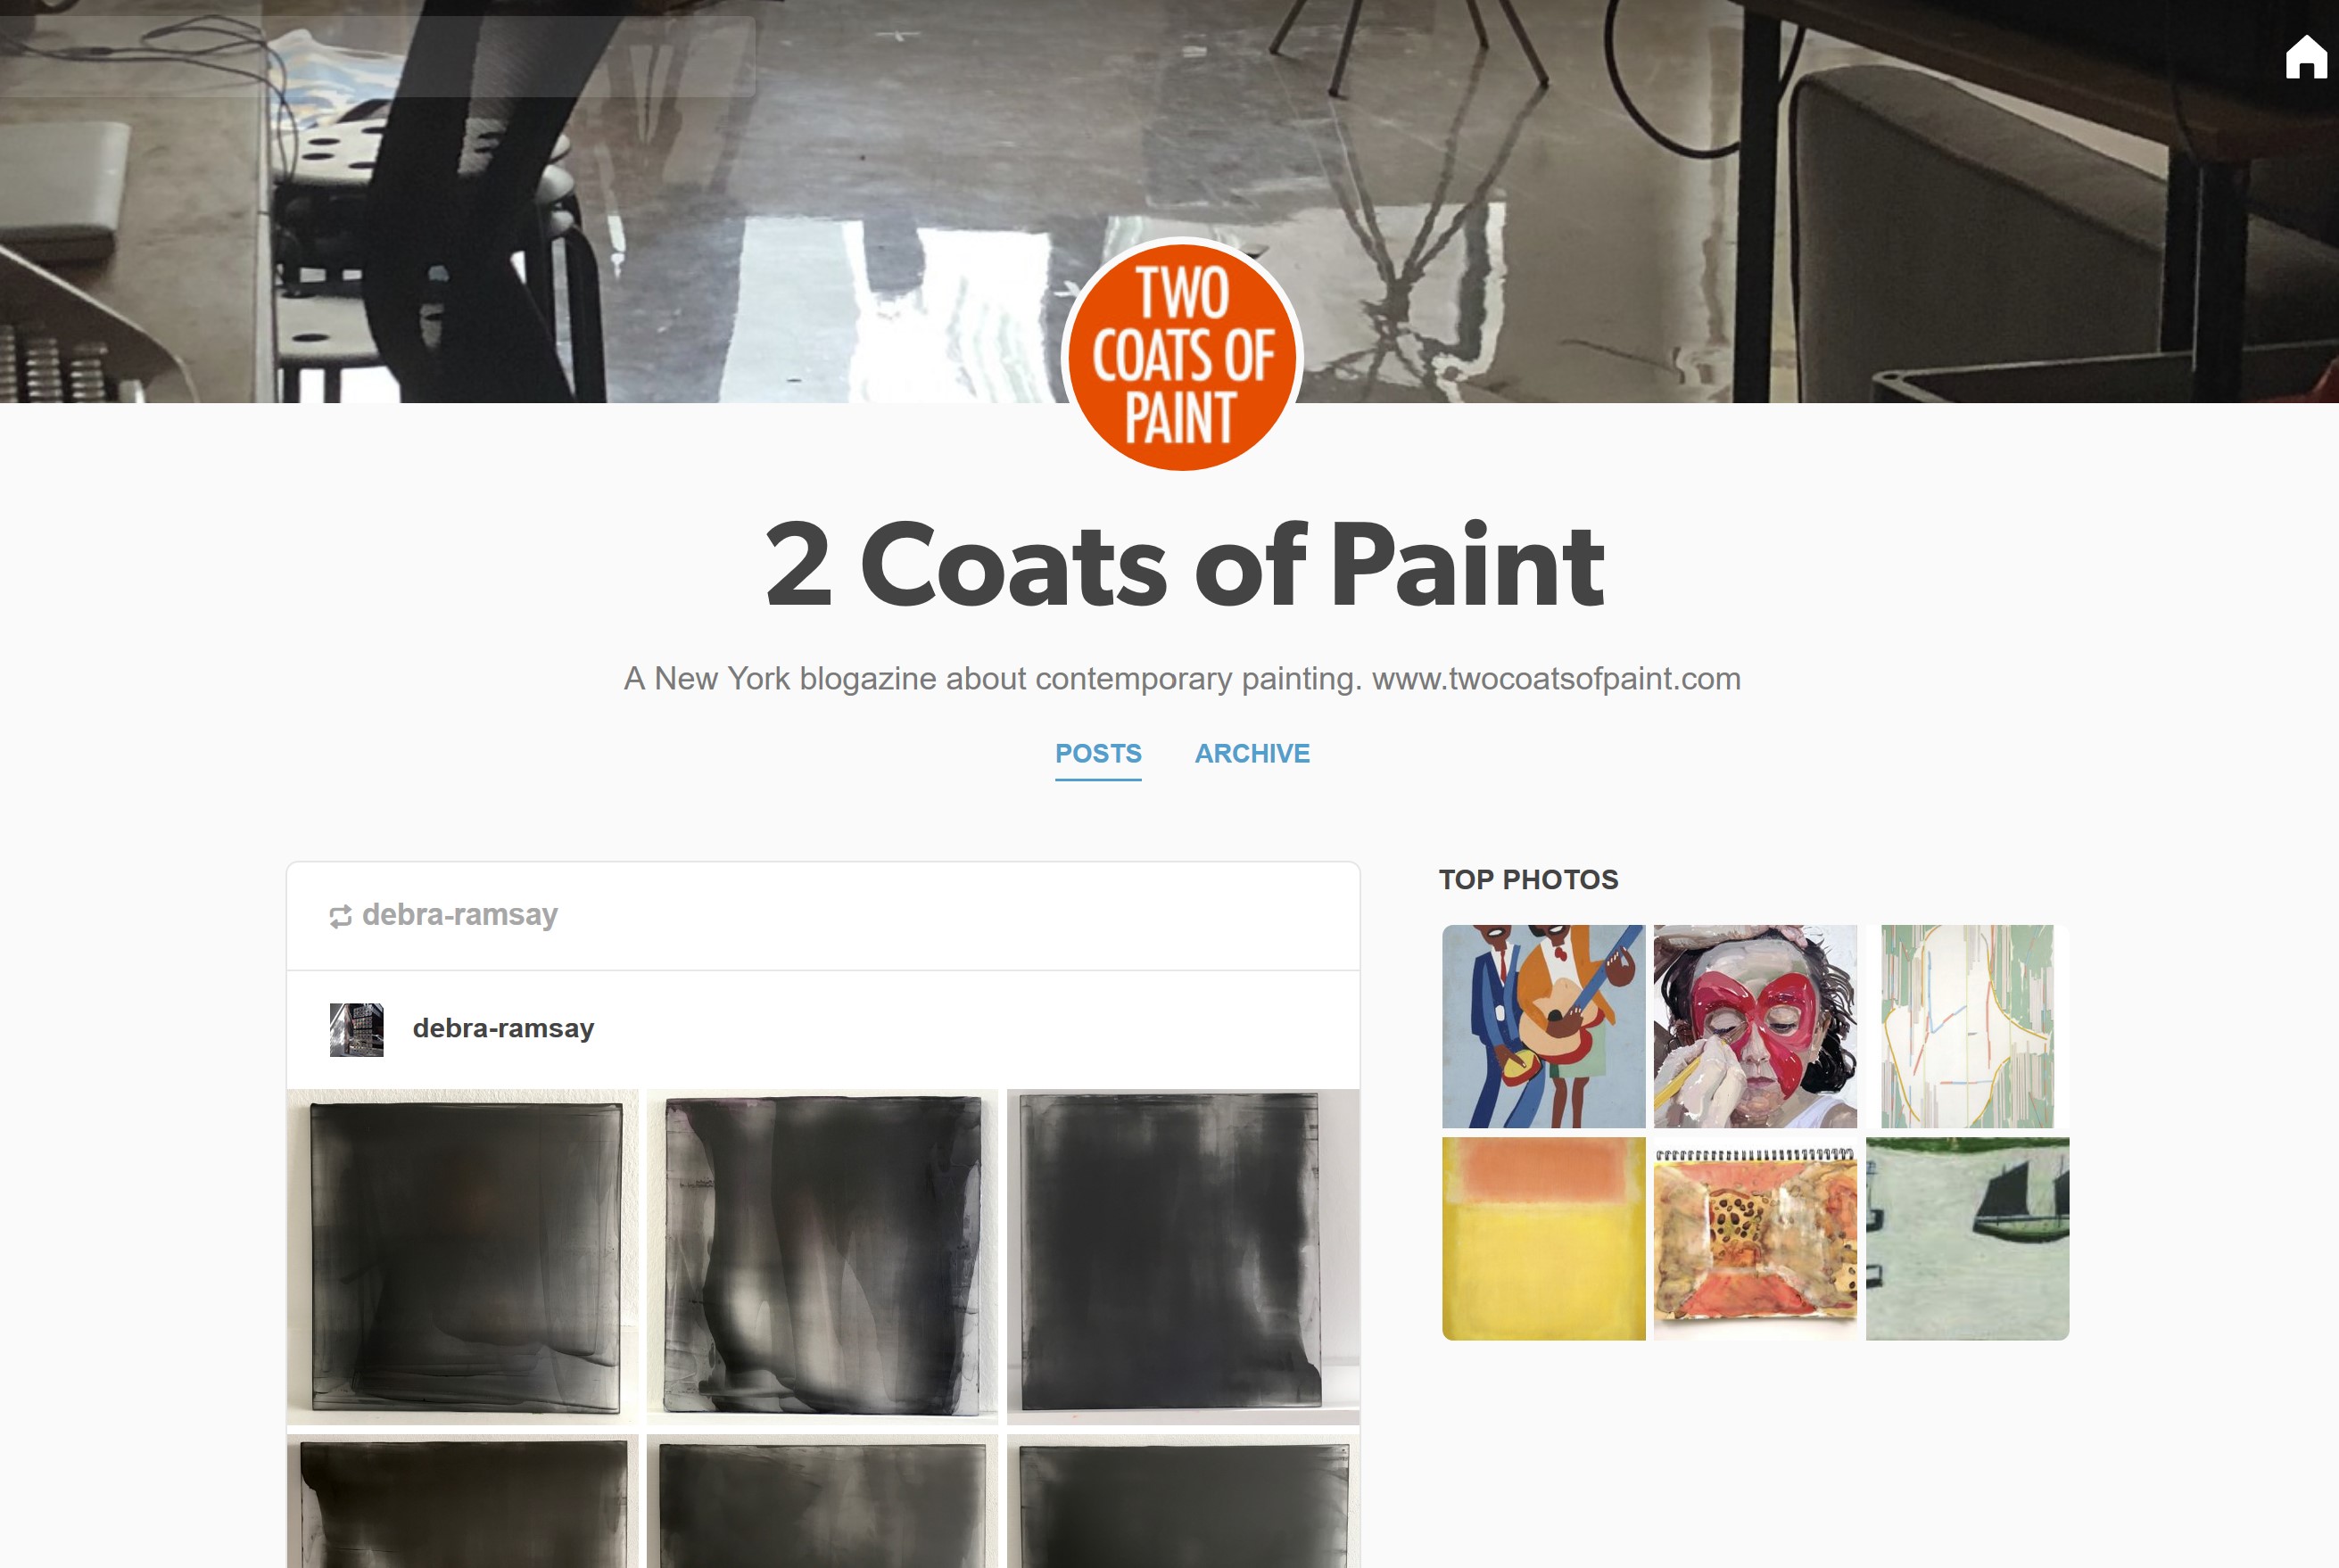2339x1568 pixels.
Task: Open the white and green abstract top photo
Action: tap(1967, 1026)
